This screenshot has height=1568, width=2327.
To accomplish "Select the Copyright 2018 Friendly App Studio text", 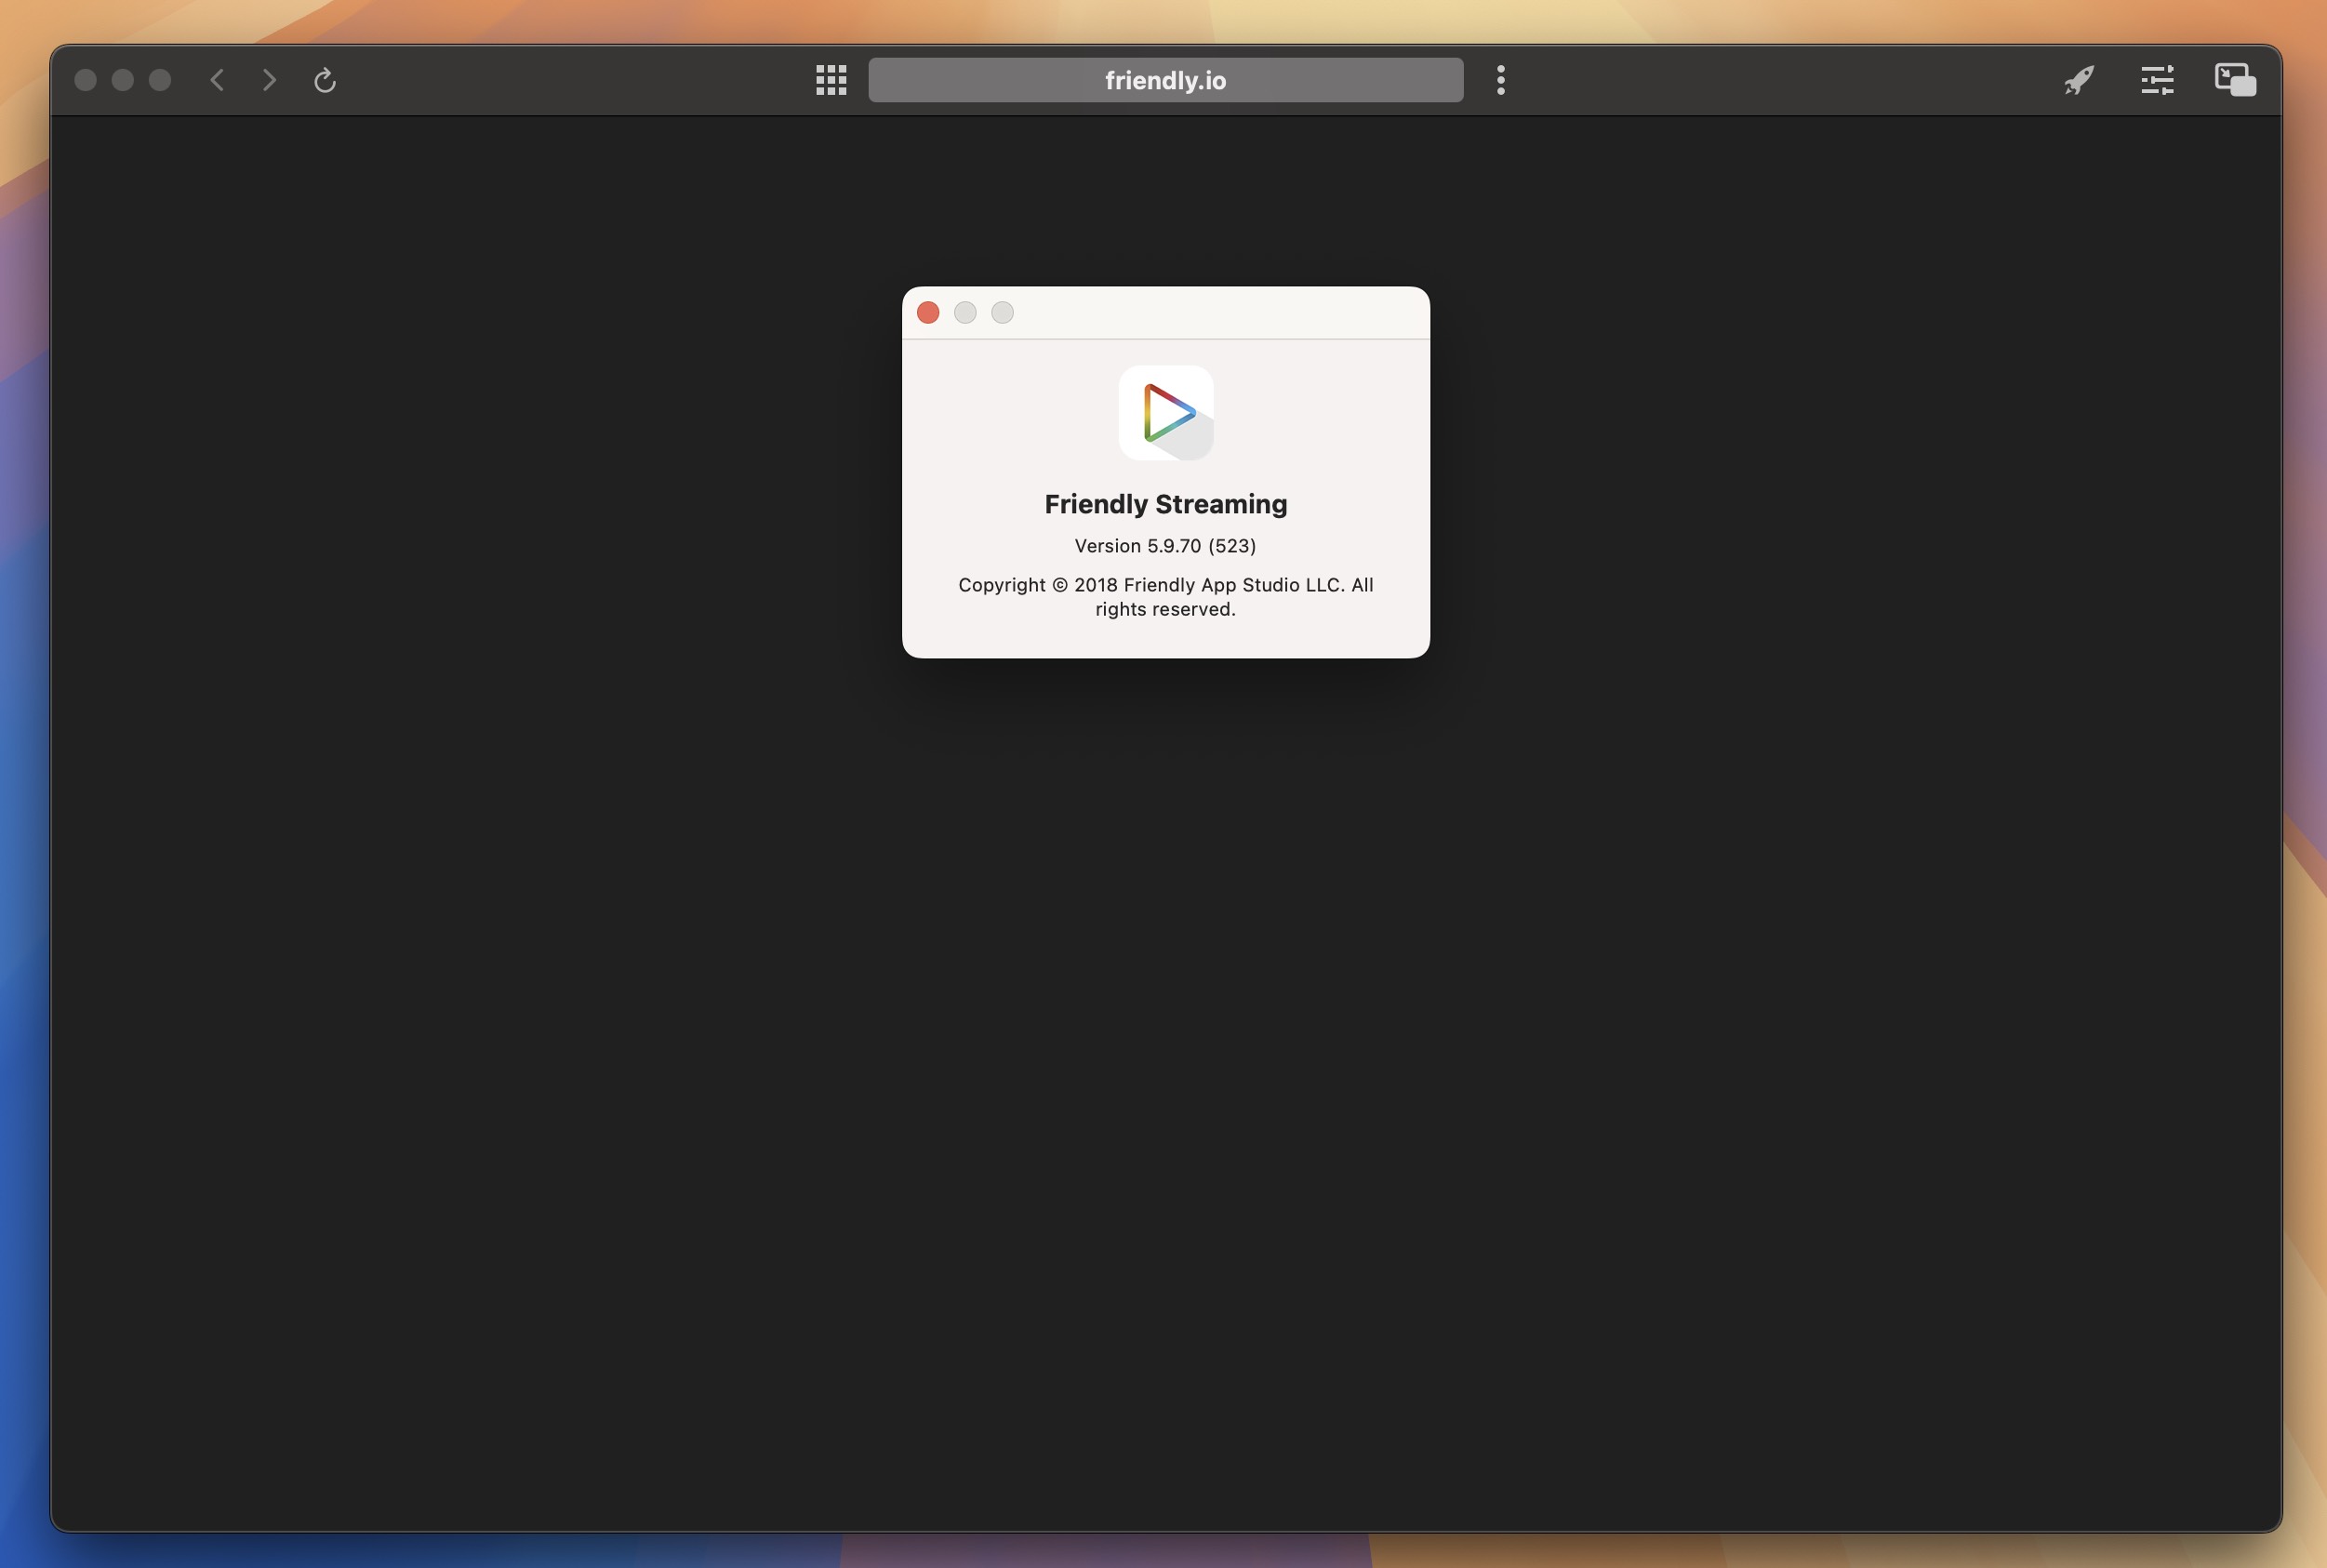I will pos(1166,597).
